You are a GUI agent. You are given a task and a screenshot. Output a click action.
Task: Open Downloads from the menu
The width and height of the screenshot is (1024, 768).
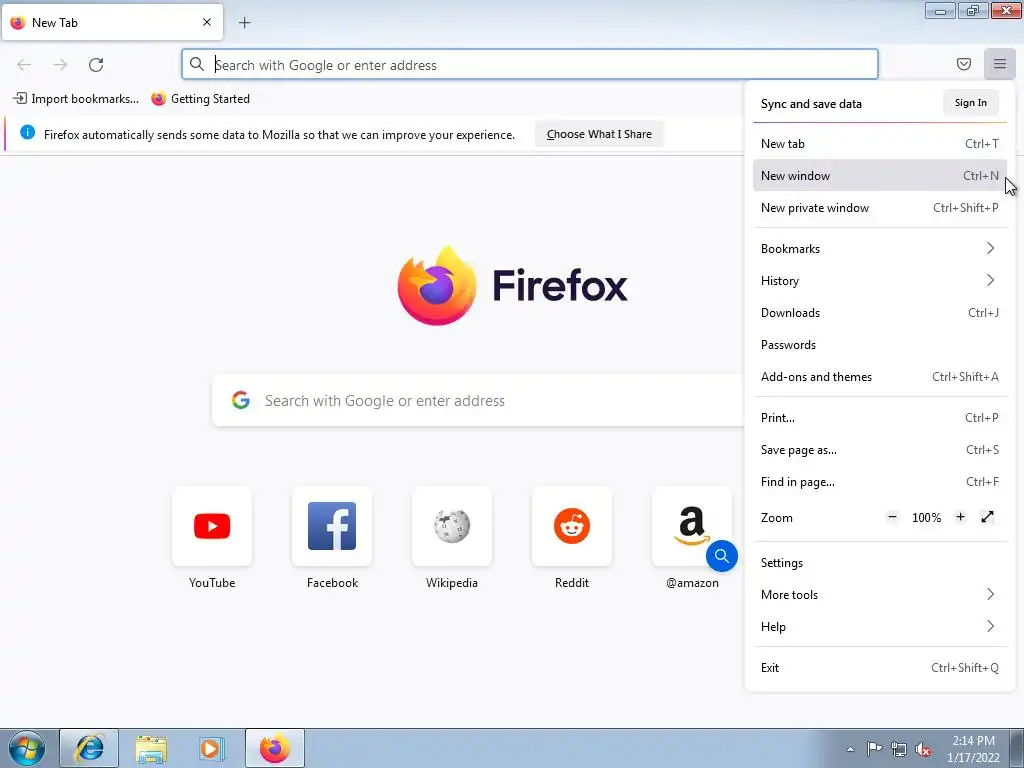(880, 313)
